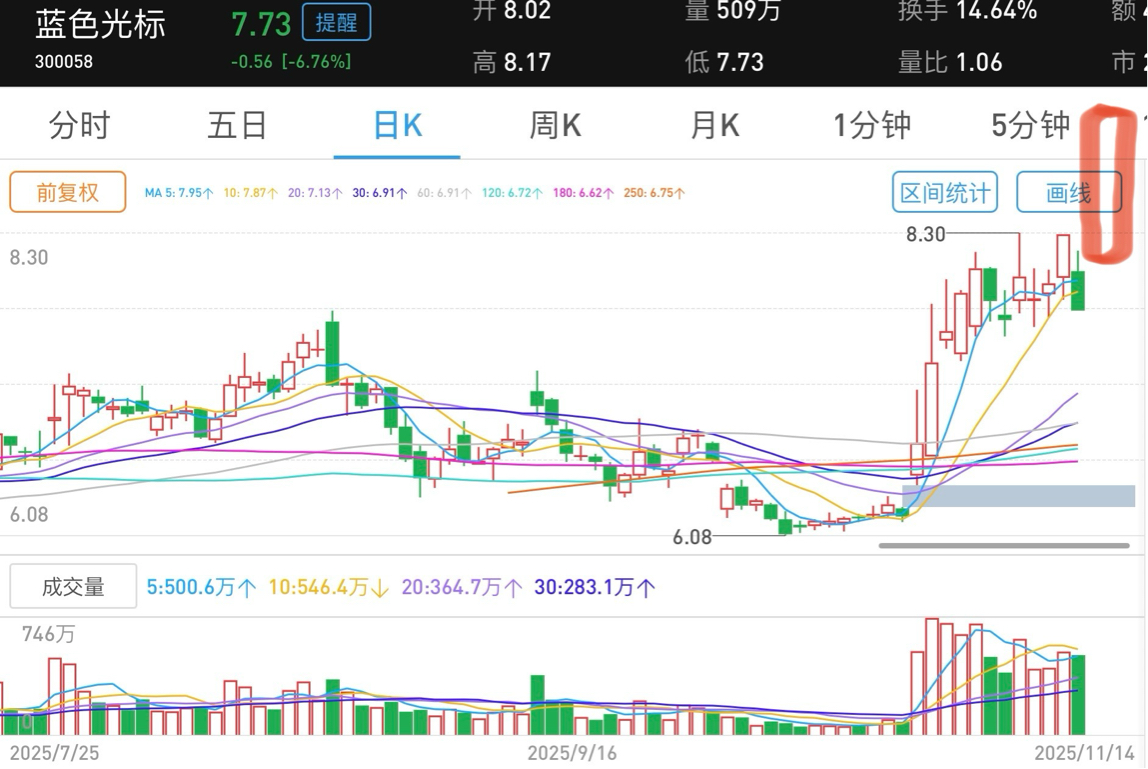
Task: Switch to the 五日 tab
Action: click(237, 125)
